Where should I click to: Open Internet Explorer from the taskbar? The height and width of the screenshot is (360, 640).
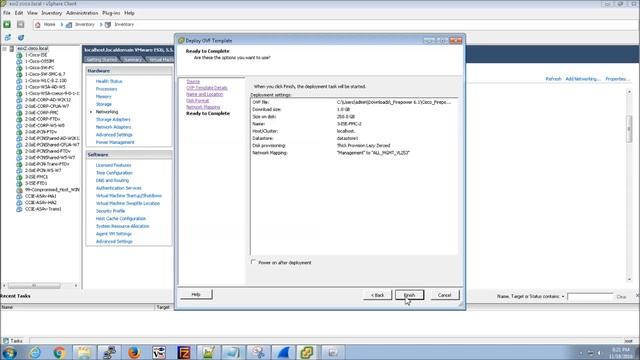point(35,352)
